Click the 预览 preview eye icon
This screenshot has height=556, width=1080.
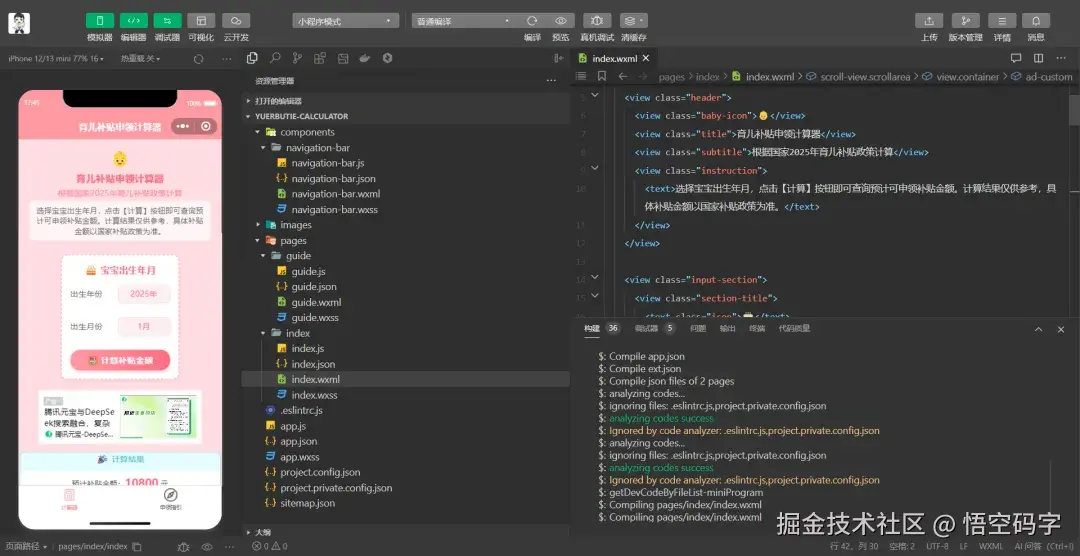coord(561,21)
